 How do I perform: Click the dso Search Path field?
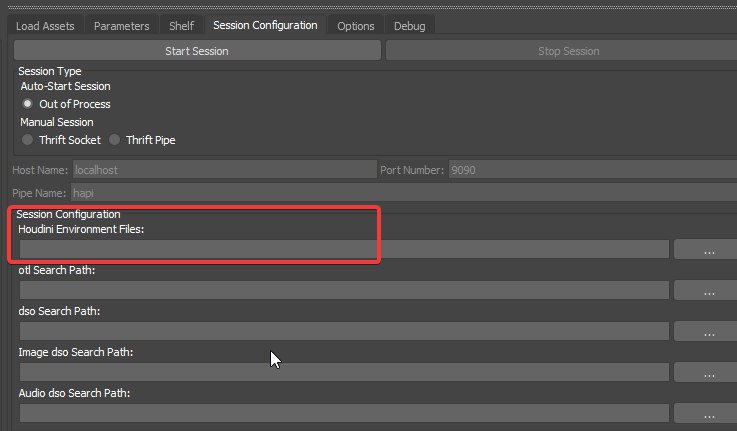coord(344,331)
